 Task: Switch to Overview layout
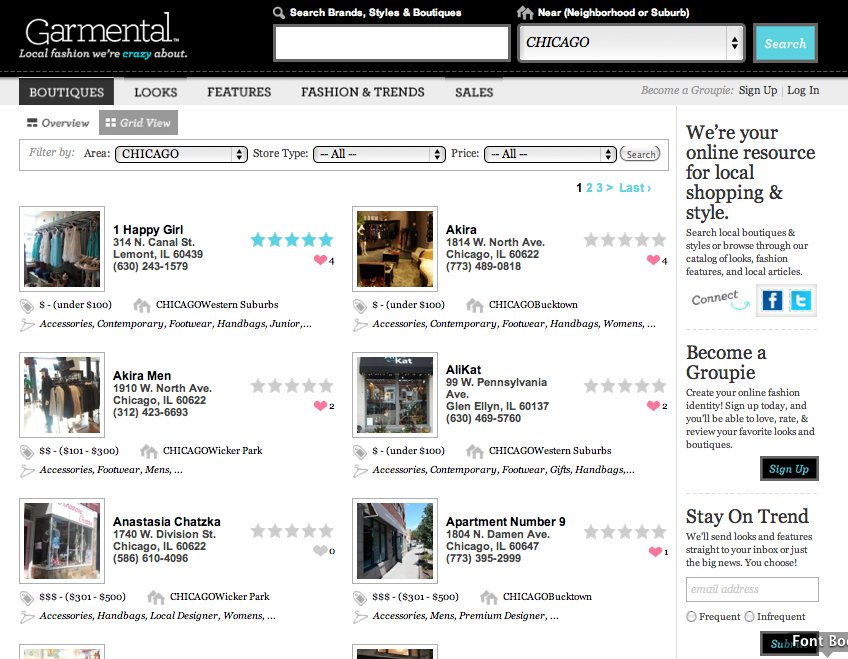[58, 123]
